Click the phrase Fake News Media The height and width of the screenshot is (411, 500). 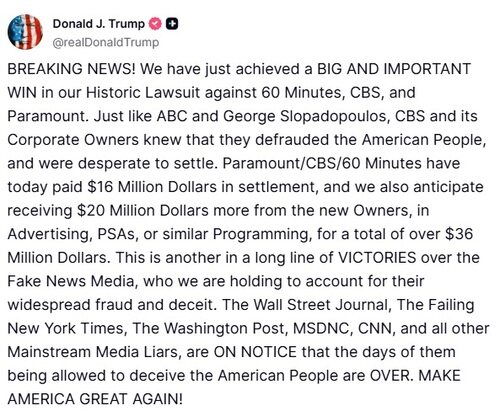click(72, 282)
